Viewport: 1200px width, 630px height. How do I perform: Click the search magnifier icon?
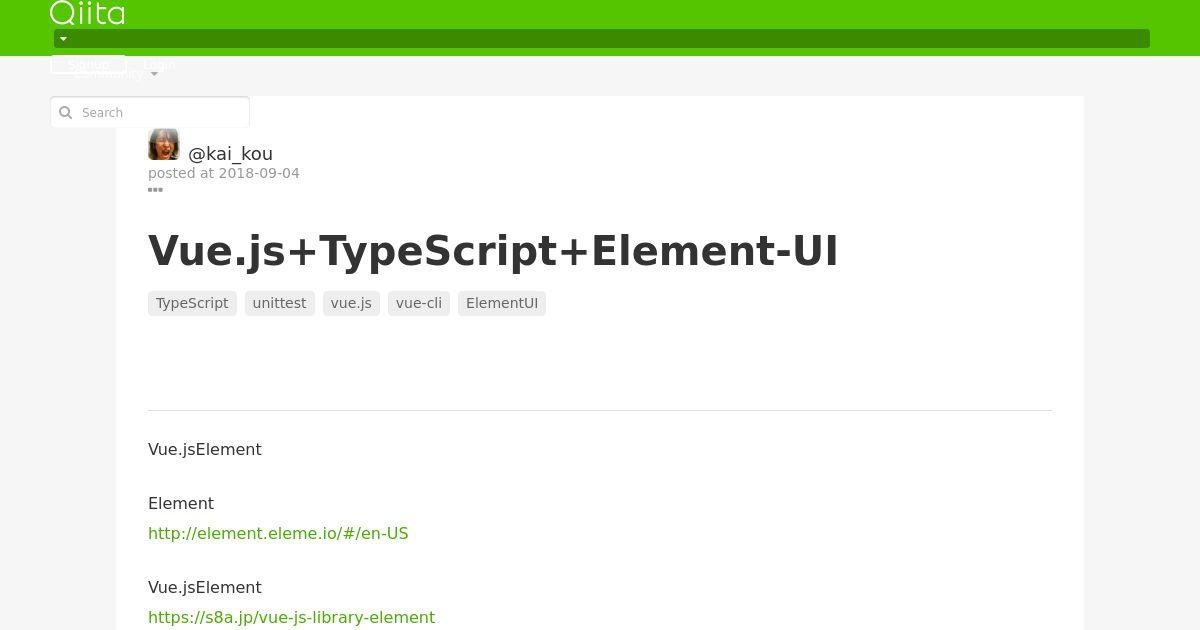click(x=66, y=113)
